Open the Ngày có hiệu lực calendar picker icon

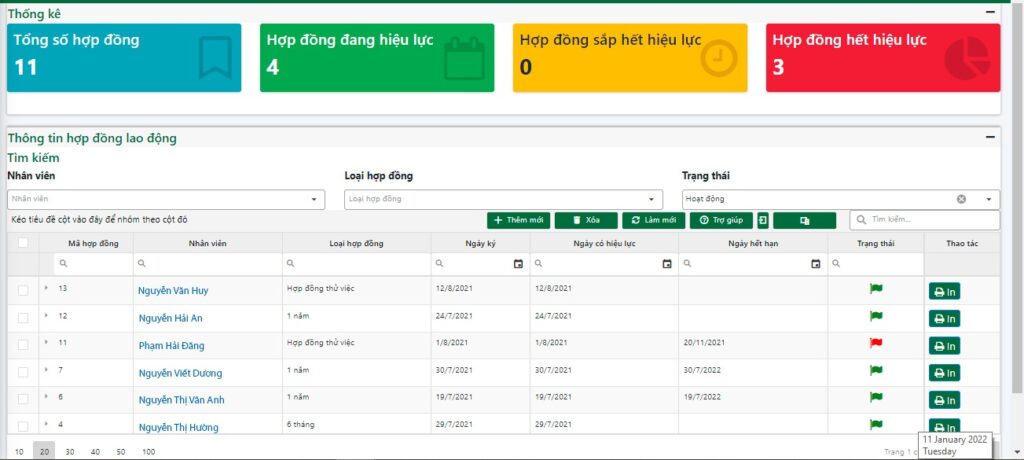pos(667,264)
